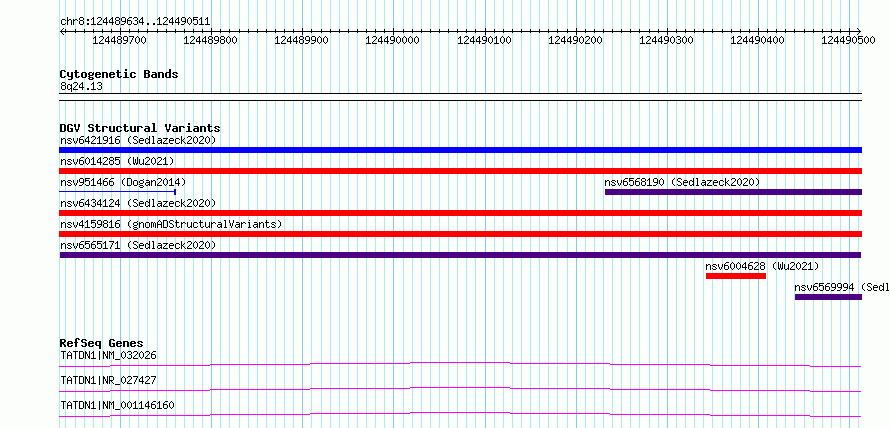Open transcript label TATDN1|NR_027427
Viewport: 890px width, 428px height.
(x=108, y=380)
